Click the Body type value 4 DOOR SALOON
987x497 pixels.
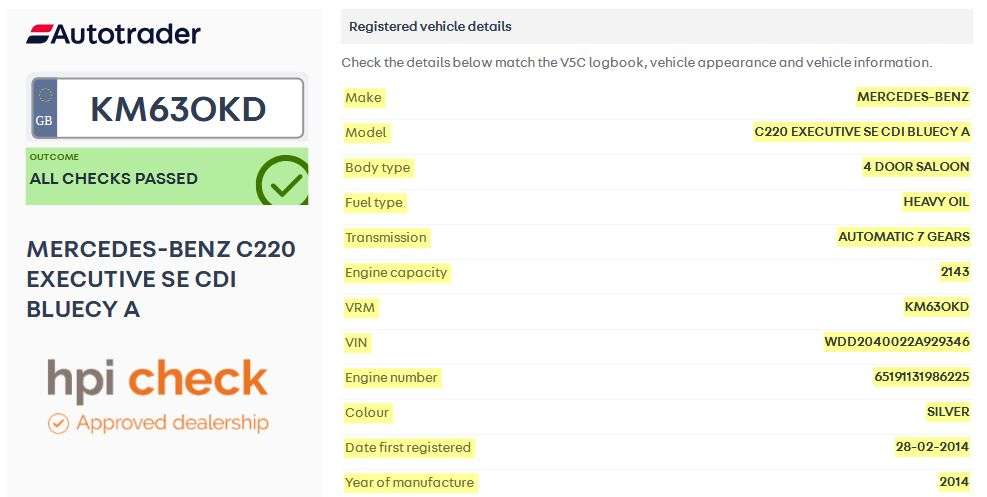coord(916,167)
